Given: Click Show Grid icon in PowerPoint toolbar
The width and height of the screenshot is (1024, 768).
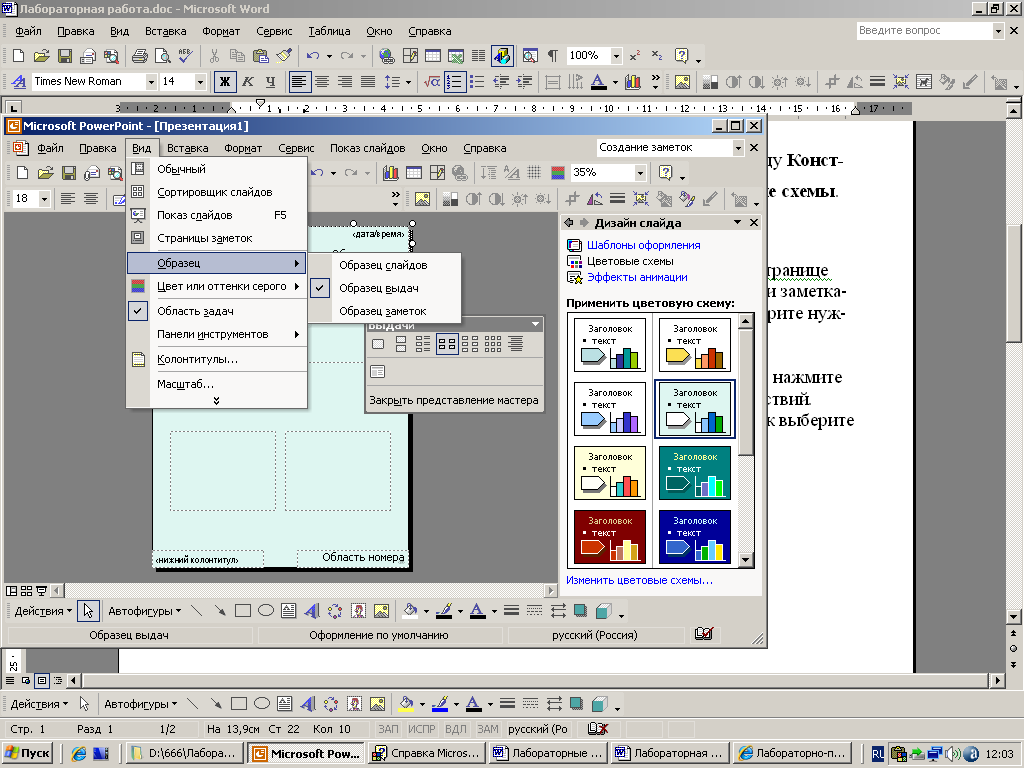Looking at the screenshot, I should click(534, 173).
